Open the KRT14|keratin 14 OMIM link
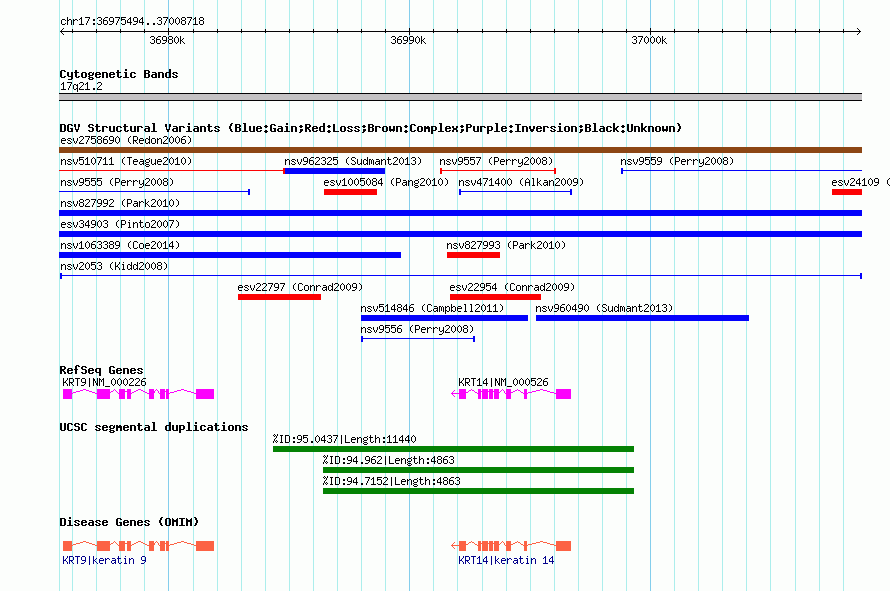The image size is (890, 591). tap(506, 560)
